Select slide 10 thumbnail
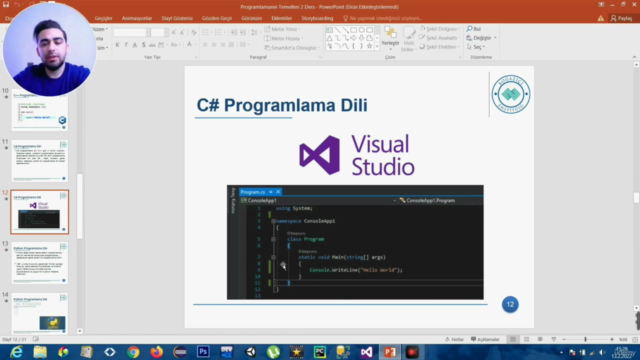Screen dimensions: 640x360 tap(40, 110)
